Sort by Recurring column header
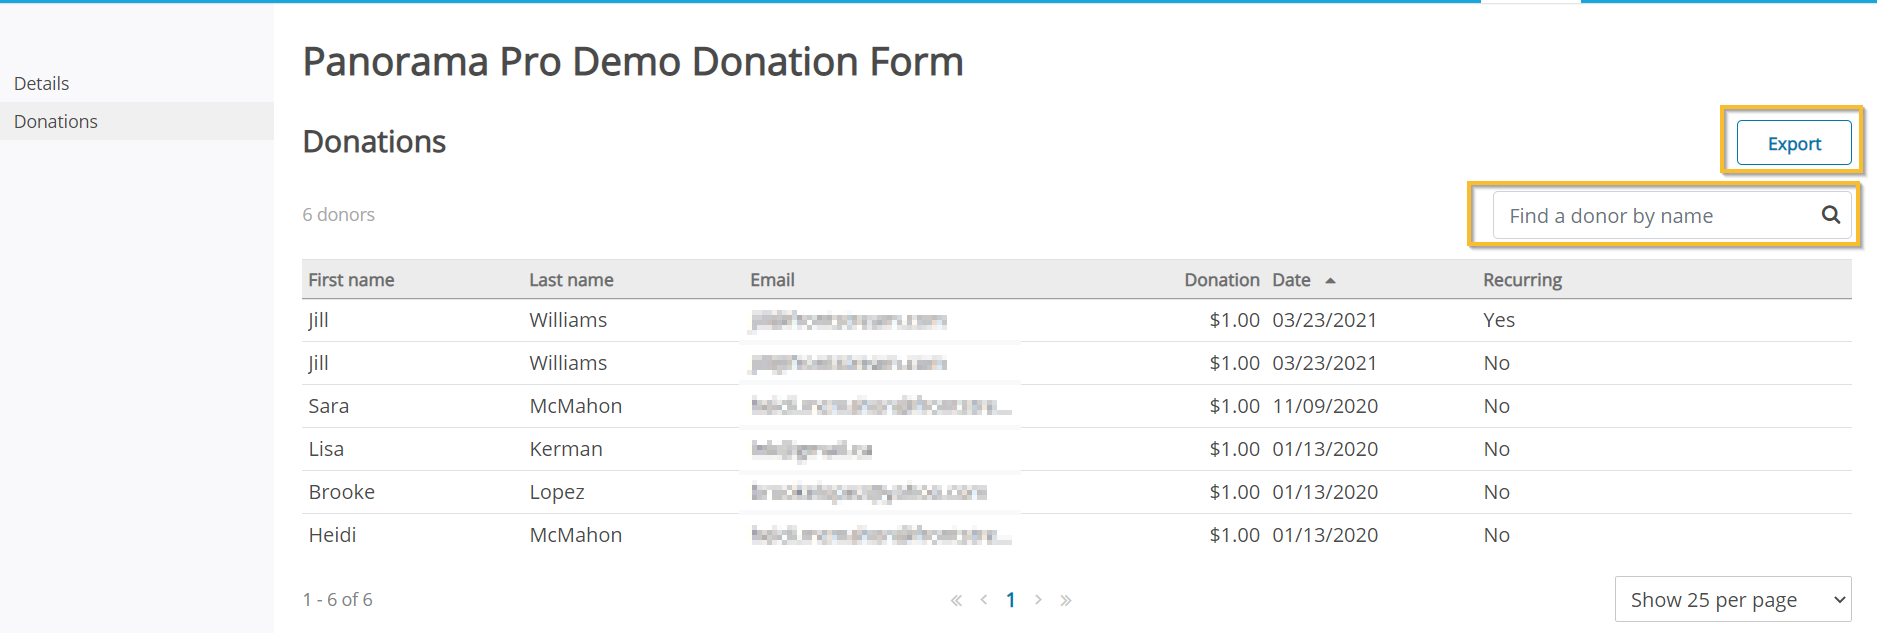Viewport: 1877px width, 633px height. pos(1522,280)
